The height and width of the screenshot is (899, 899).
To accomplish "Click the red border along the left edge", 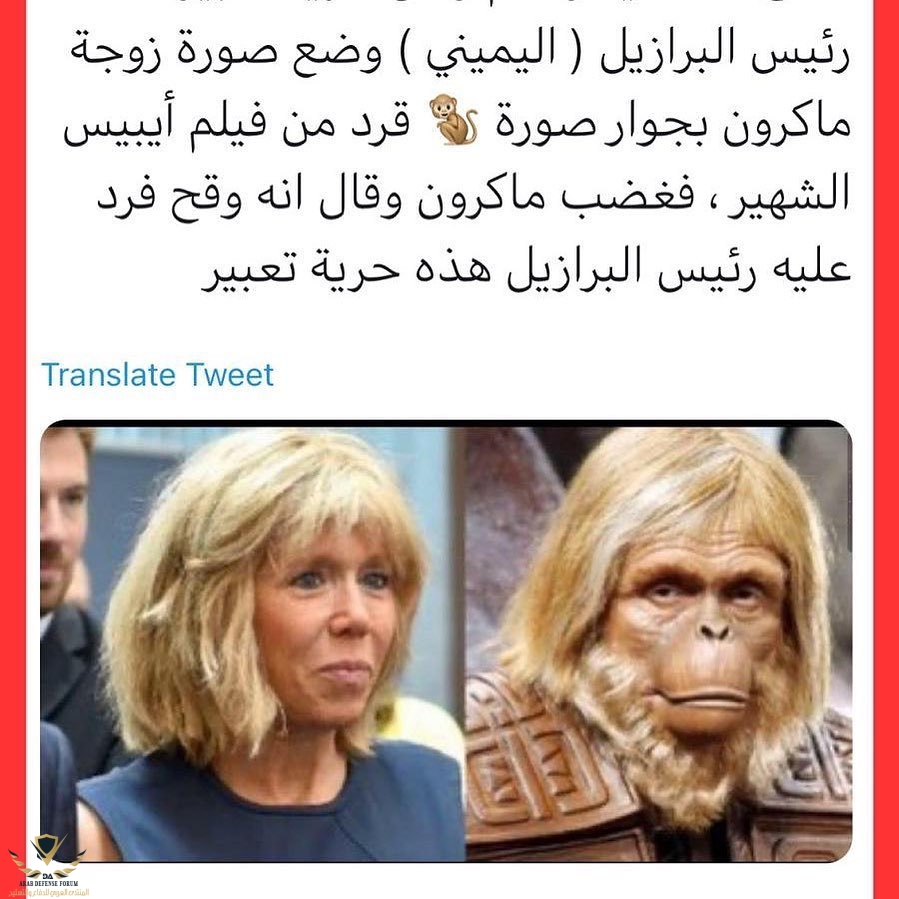I will point(13,401).
